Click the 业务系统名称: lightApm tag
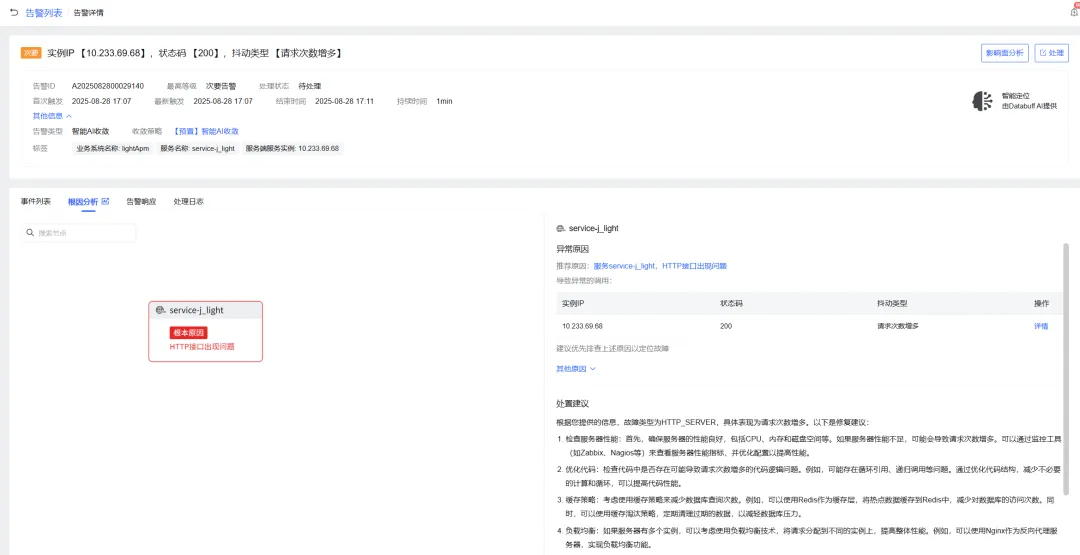Viewport: 1080px width, 555px height. pos(112,148)
